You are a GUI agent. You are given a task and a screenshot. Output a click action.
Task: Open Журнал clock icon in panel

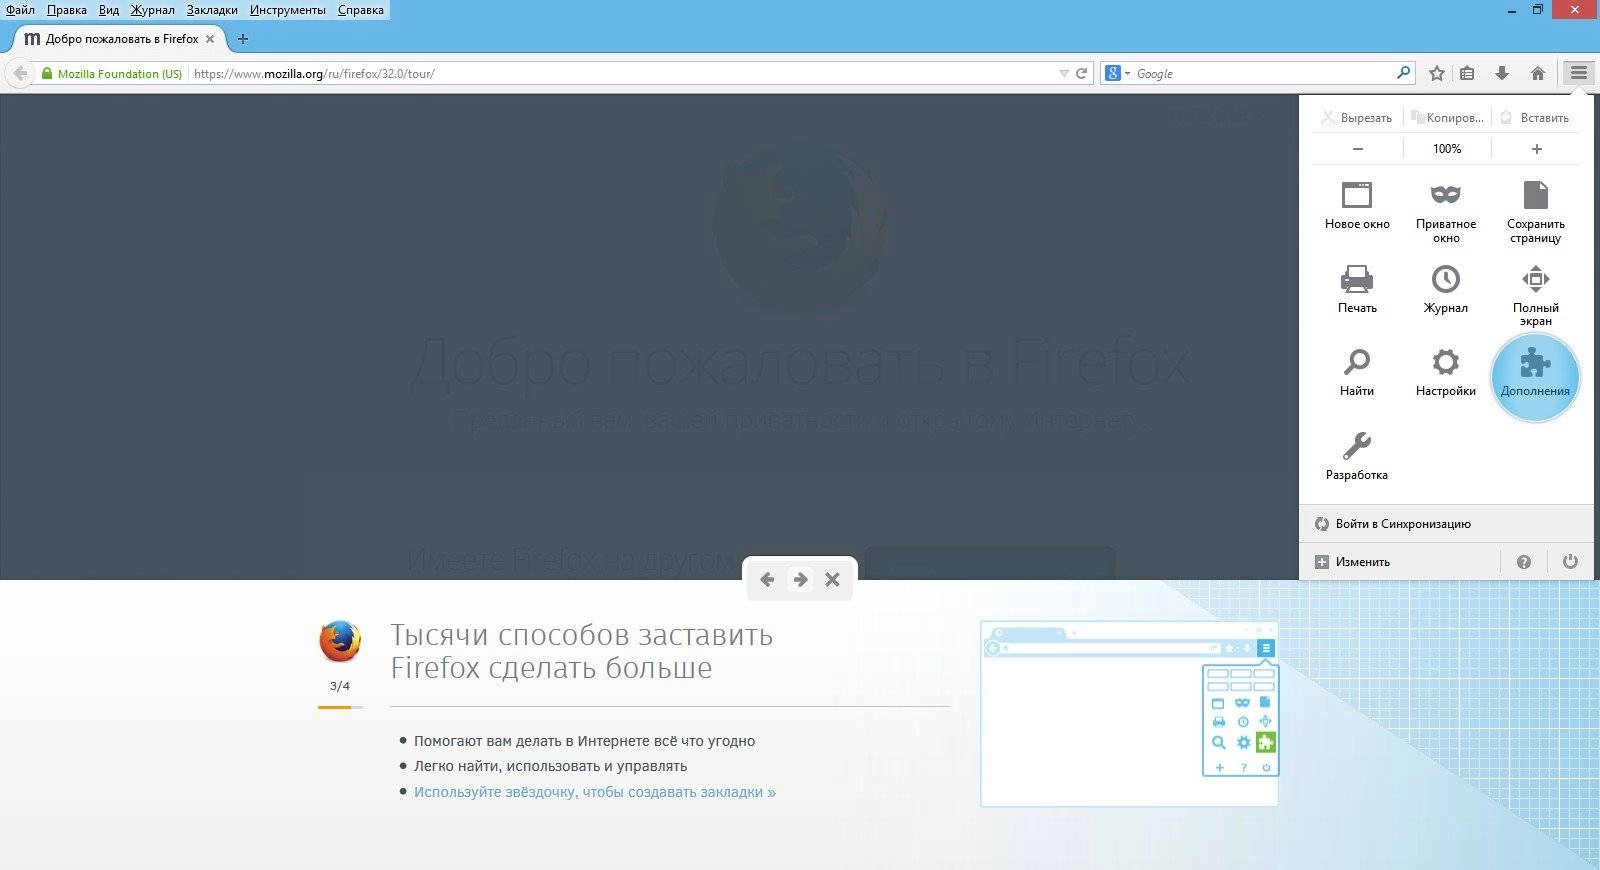1446,289
